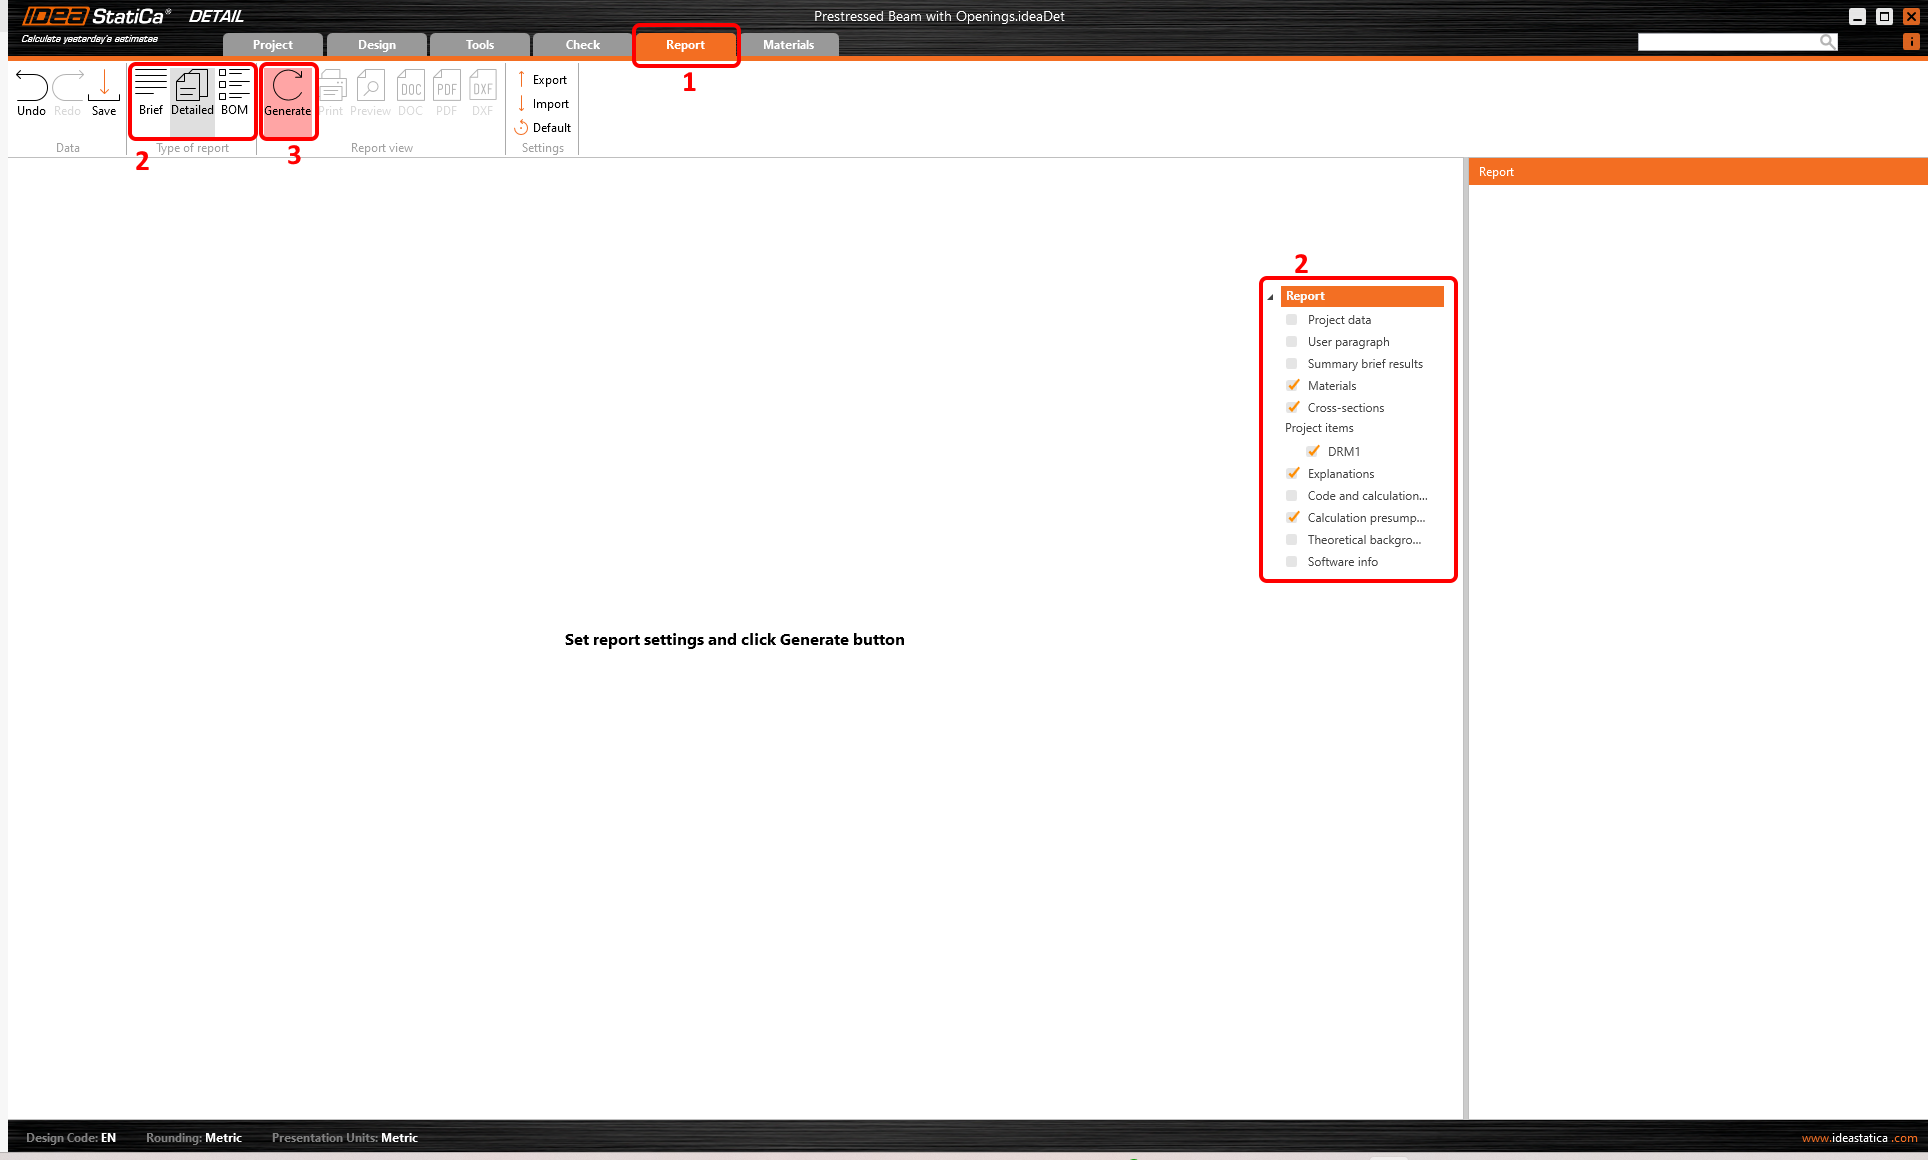1928x1160 pixels.
Task: Enable the Project data checkbox
Action: tap(1292, 320)
